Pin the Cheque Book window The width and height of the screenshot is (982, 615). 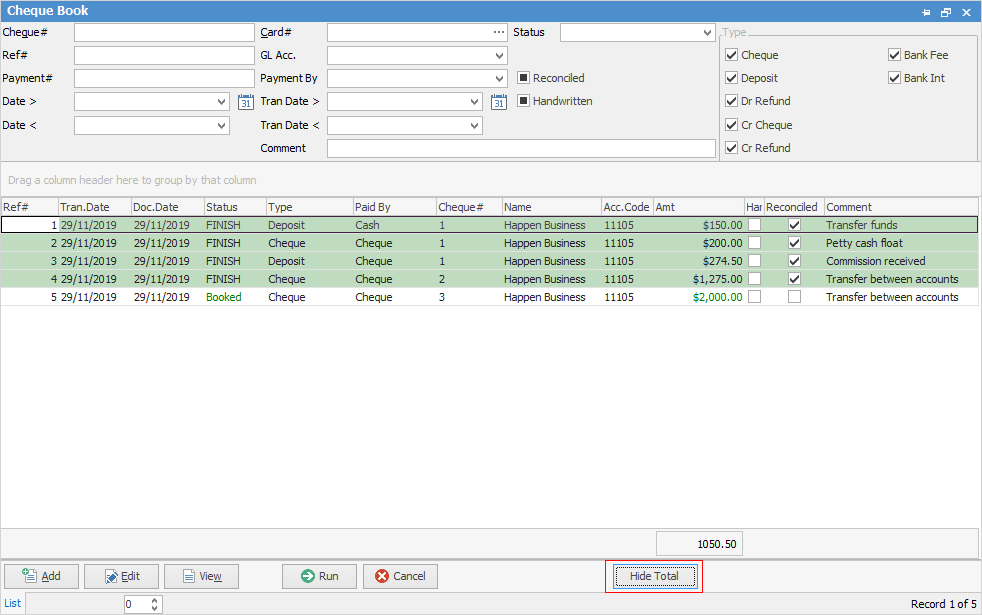926,12
